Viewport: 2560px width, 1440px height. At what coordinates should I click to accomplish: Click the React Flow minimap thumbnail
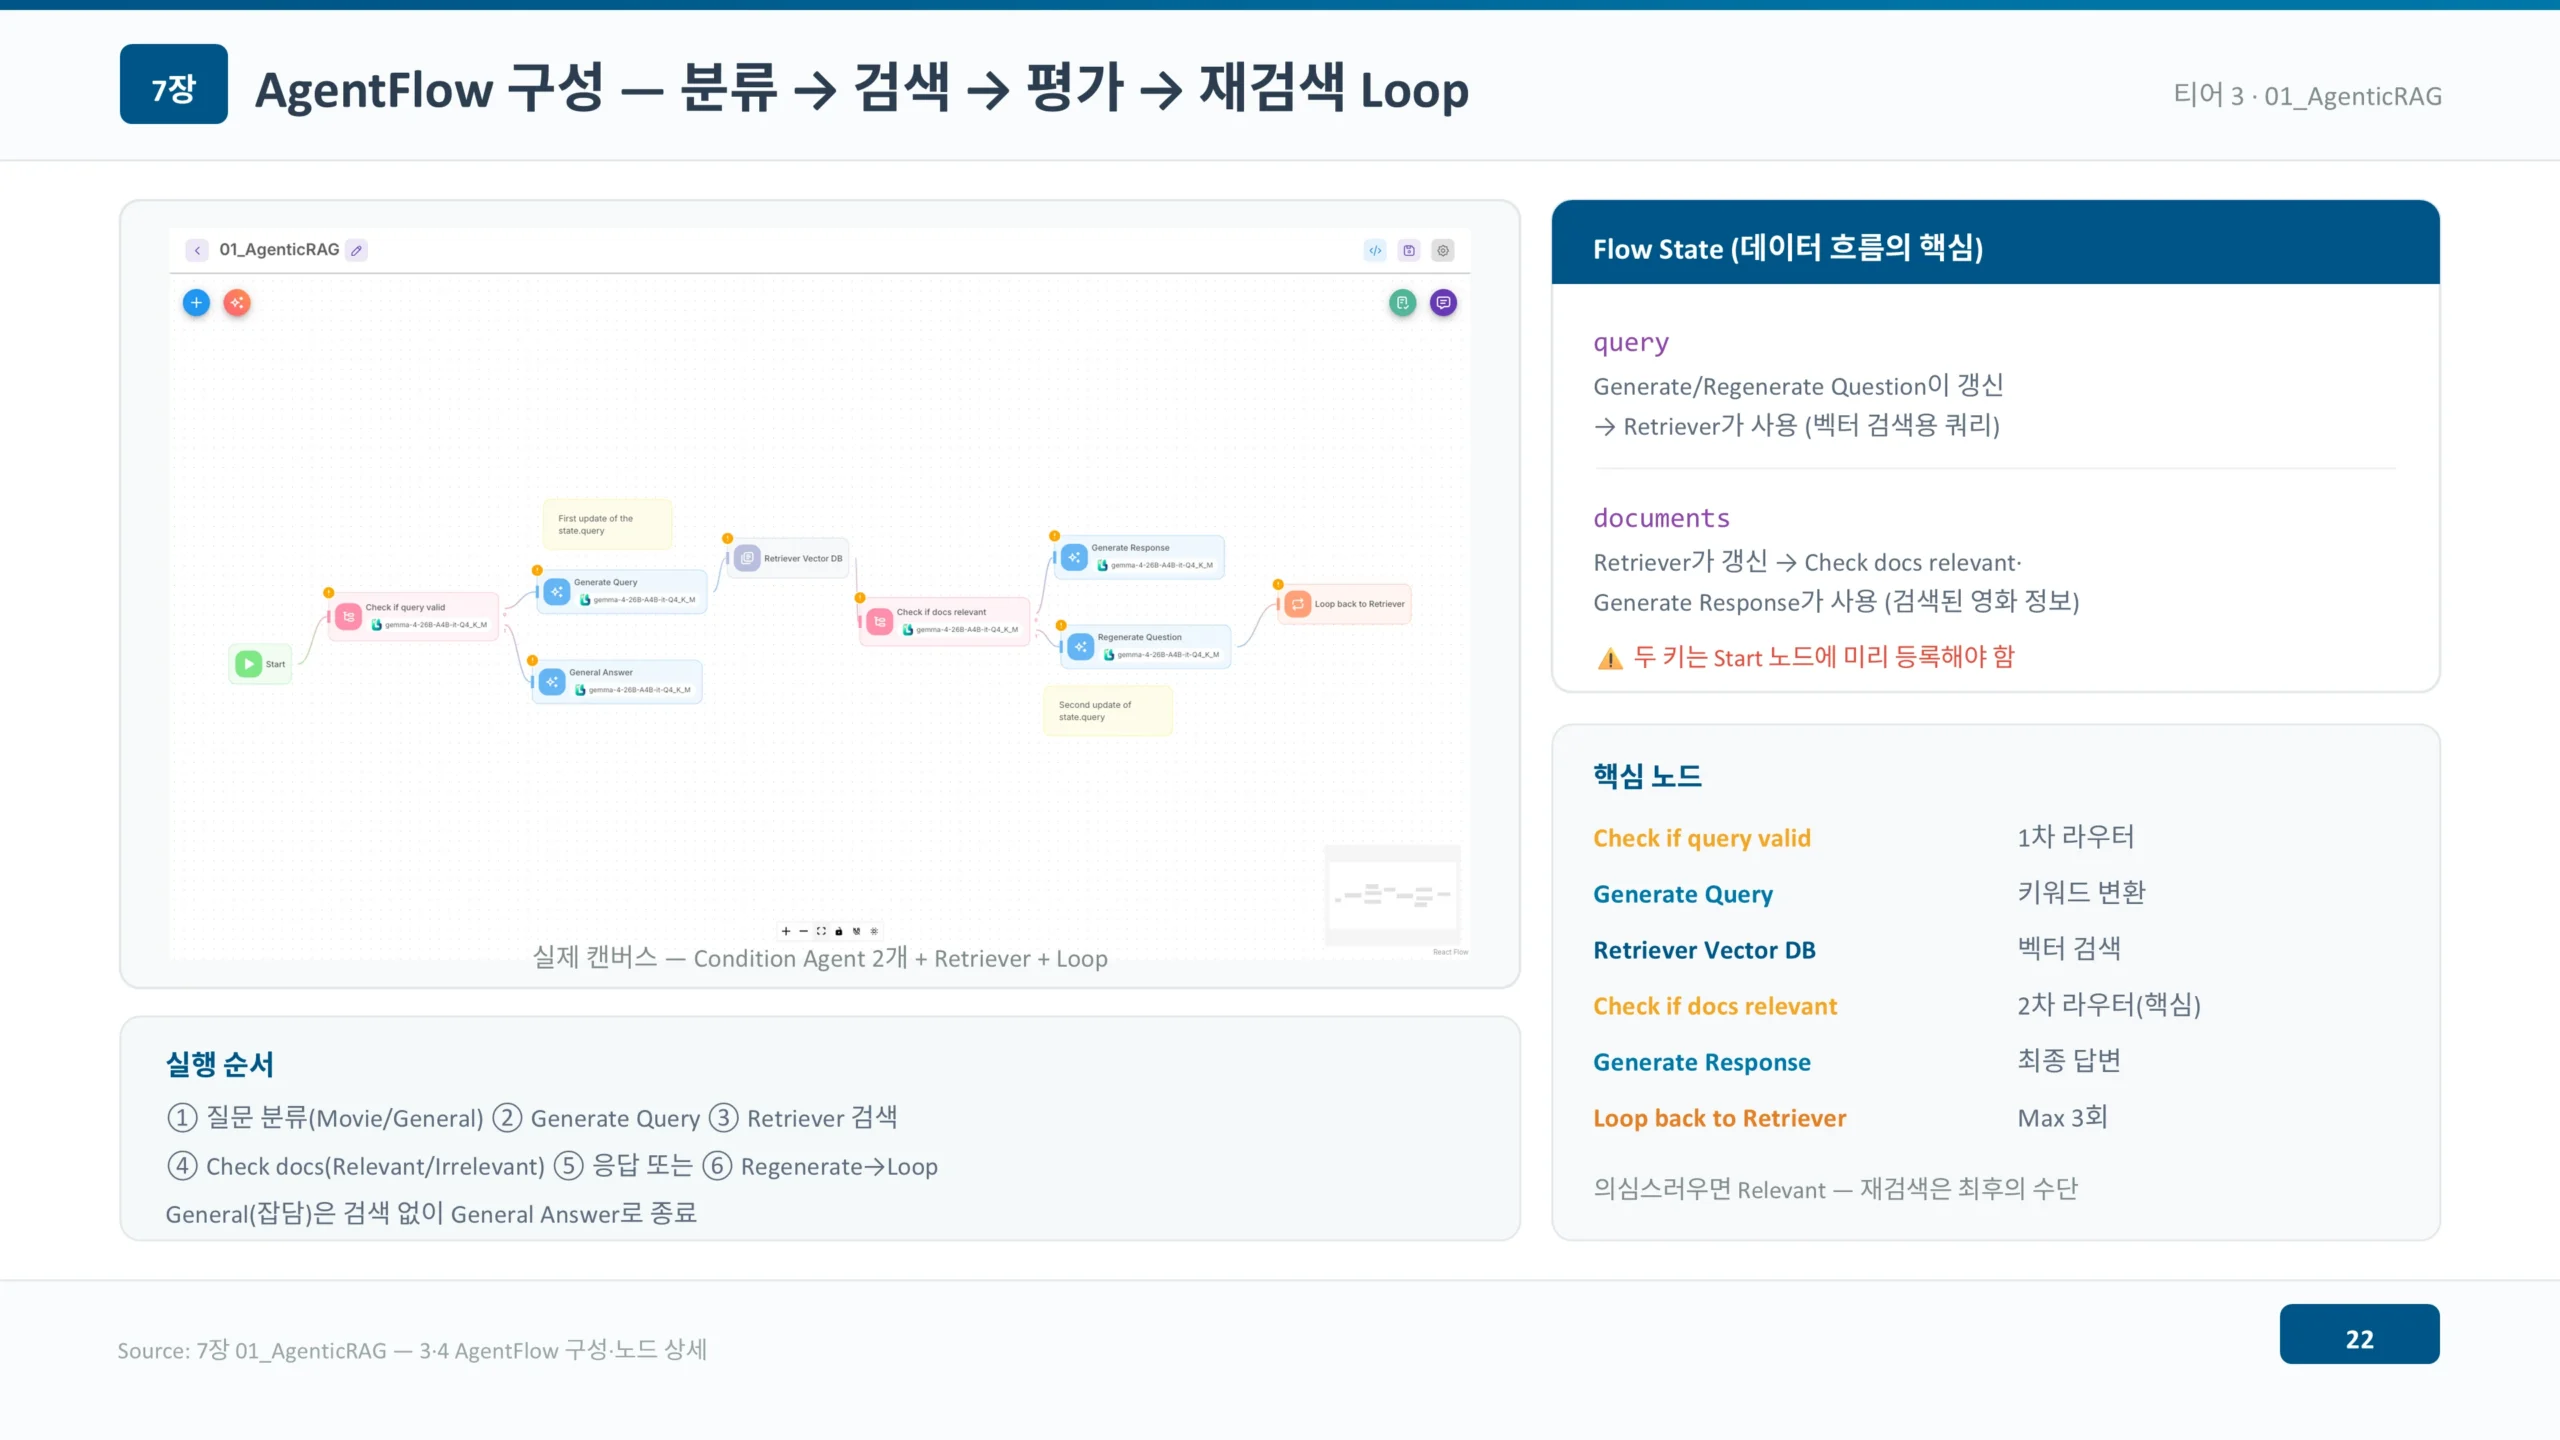tap(1392, 895)
